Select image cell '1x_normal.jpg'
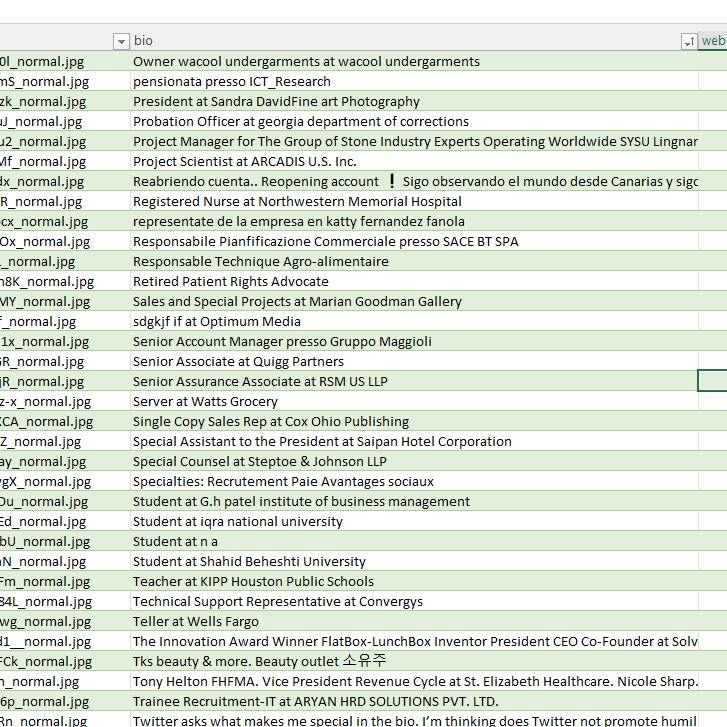Viewport: 727px width, 727px height. point(65,341)
